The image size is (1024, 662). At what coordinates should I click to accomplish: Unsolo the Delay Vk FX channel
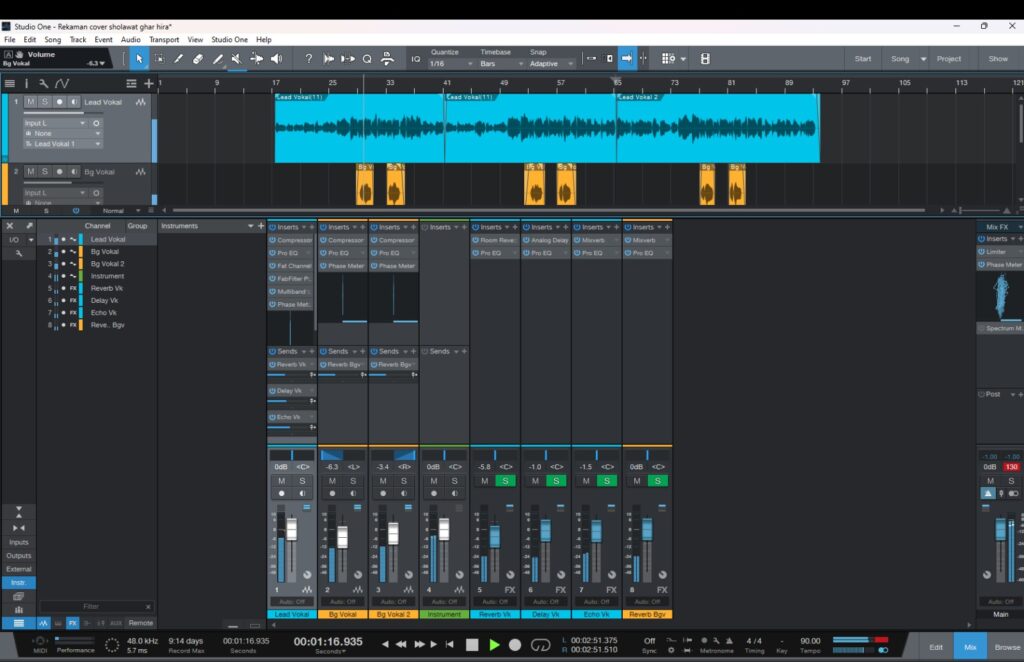tap(556, 481)
